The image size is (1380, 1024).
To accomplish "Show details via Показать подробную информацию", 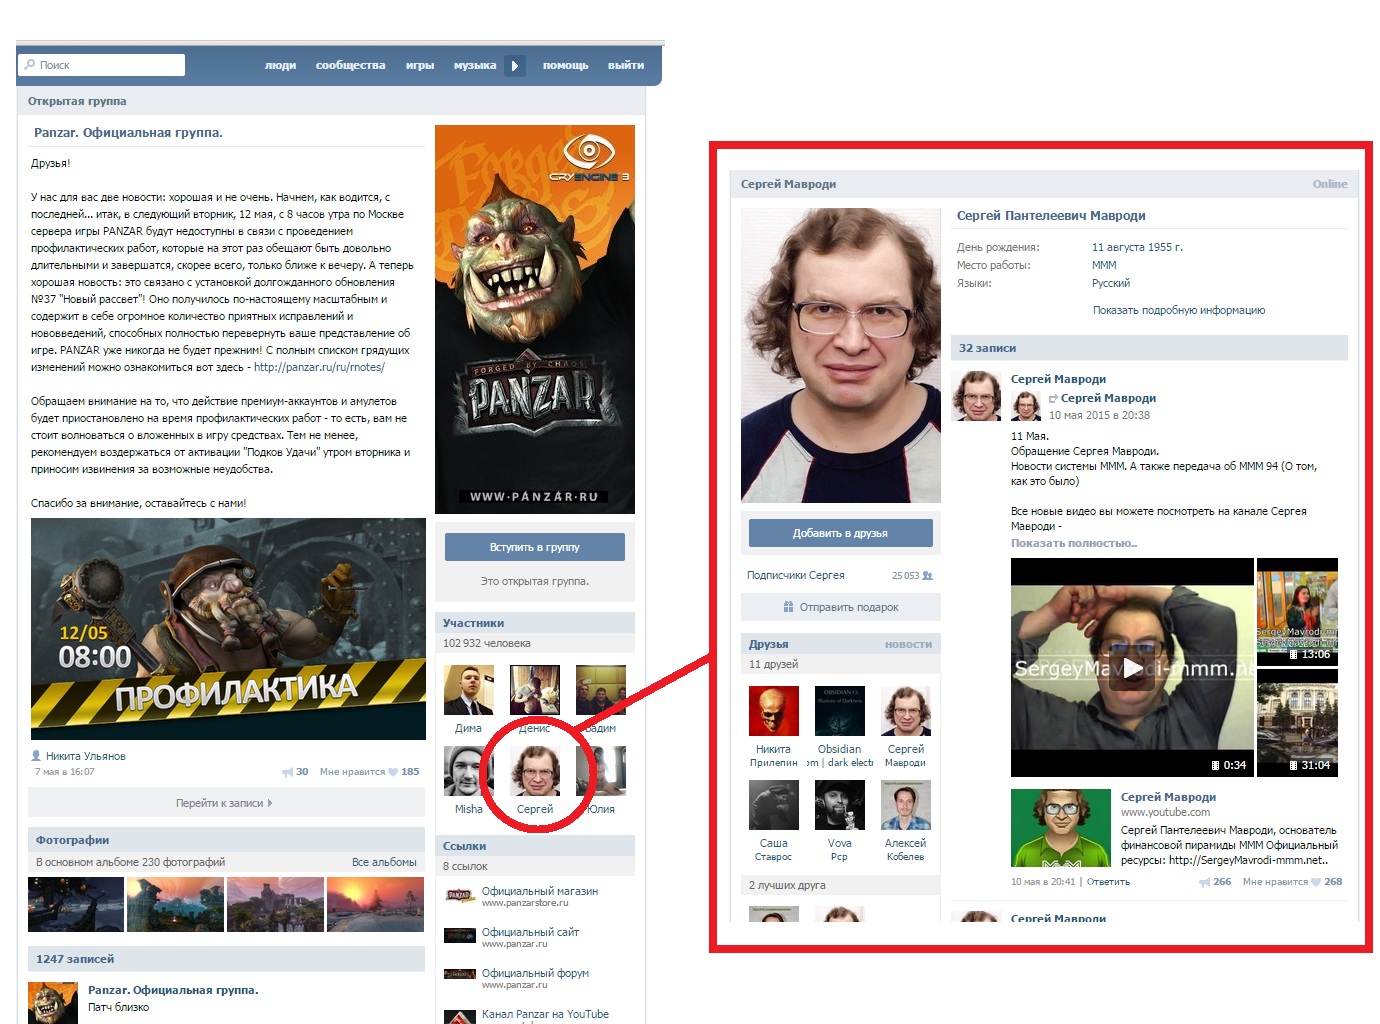I will click(x=1178, y=310).
